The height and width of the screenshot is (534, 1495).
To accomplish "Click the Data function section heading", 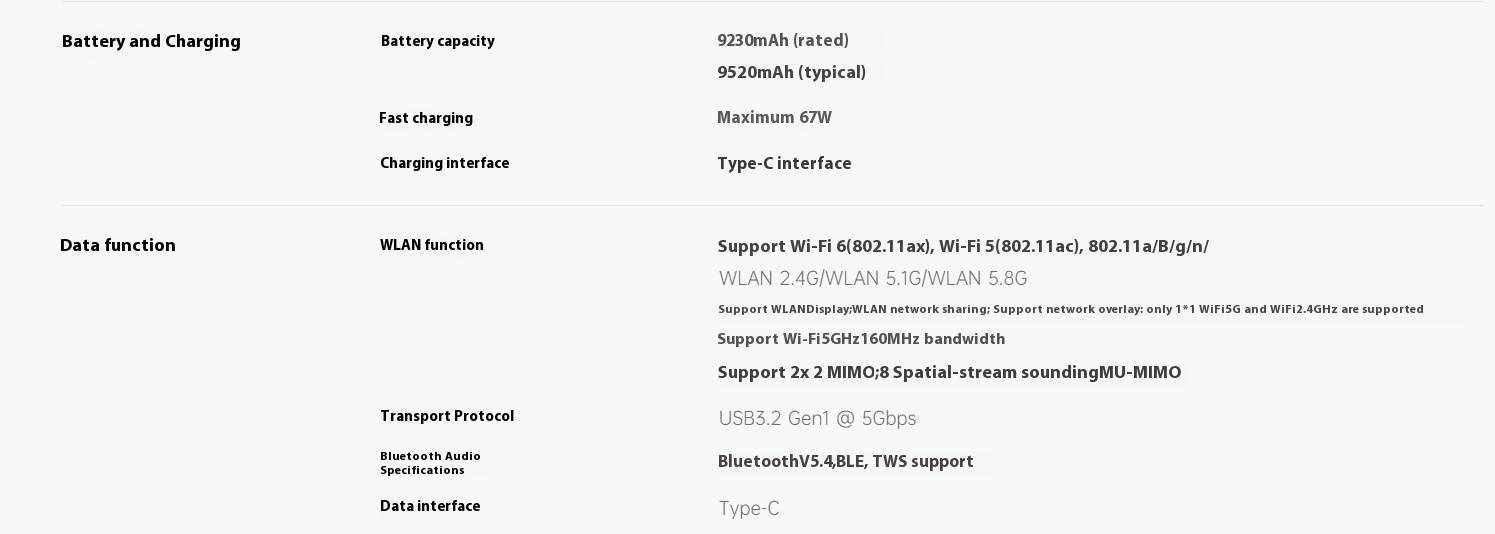I will tap(118, 246).
